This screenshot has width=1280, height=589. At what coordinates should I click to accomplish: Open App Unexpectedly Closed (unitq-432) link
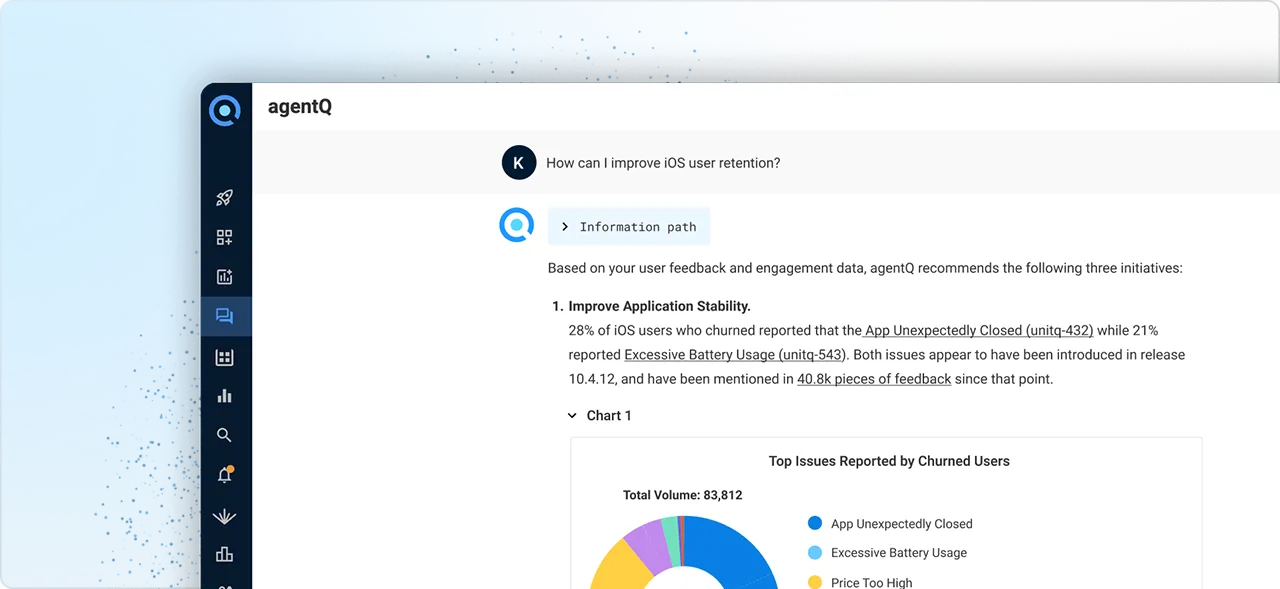978,330
